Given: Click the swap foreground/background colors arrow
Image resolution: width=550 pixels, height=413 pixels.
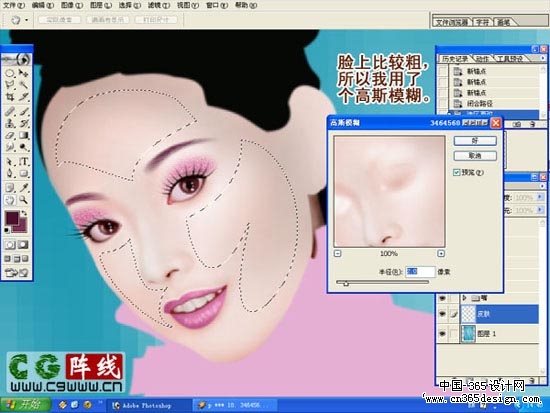Looking at the screenshot, I should pos(24,213).
